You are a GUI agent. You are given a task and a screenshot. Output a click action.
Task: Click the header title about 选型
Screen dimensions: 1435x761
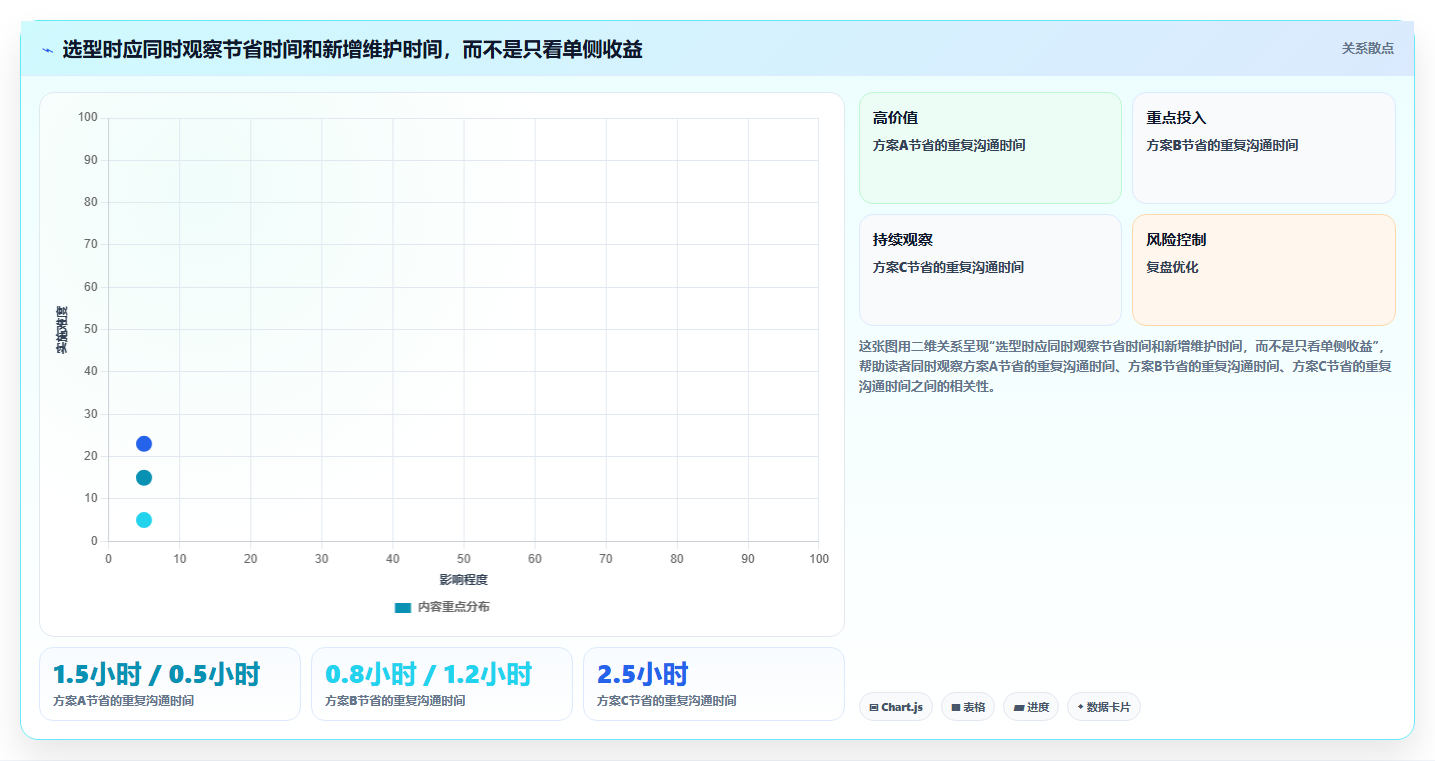pyautogui.click(x=352, y=49)
